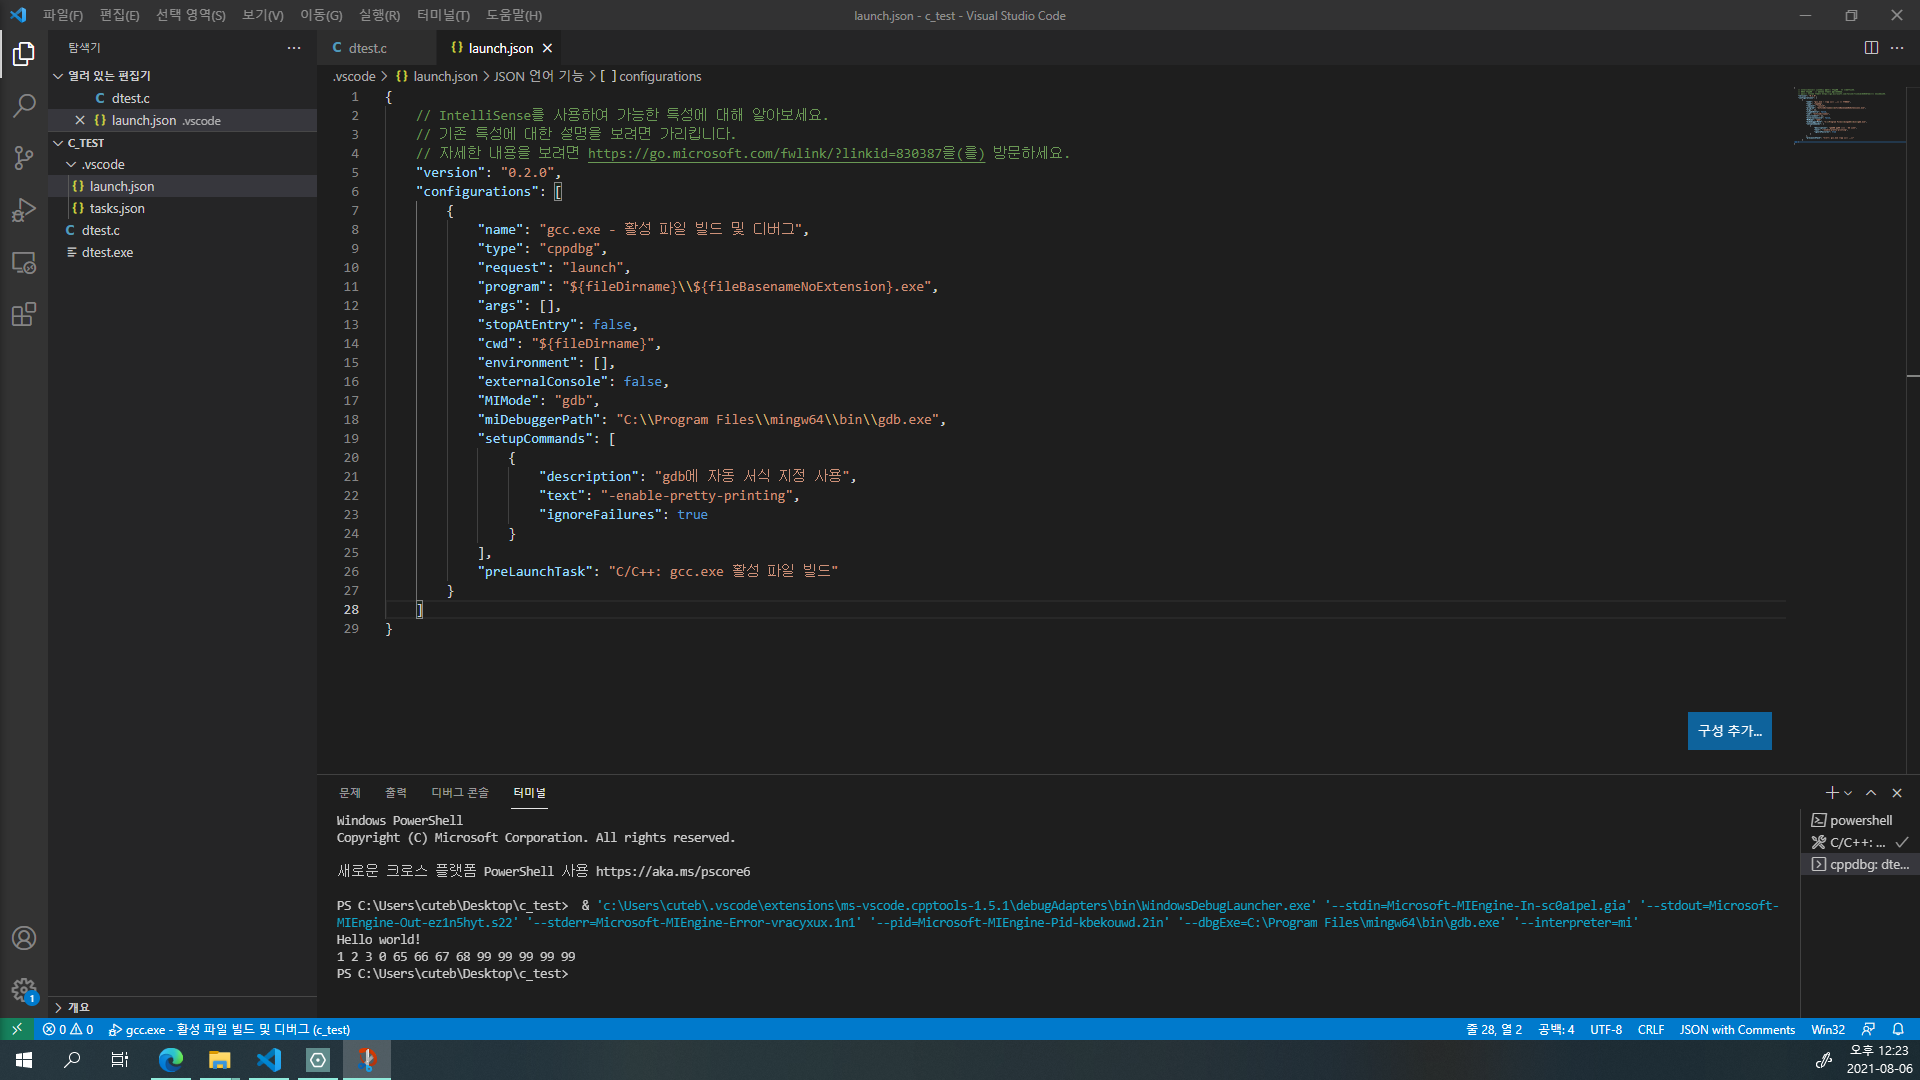This screenshot has width=1920, height=1080.
Task: Open the Manage gear icon
Action: [24, 990]
